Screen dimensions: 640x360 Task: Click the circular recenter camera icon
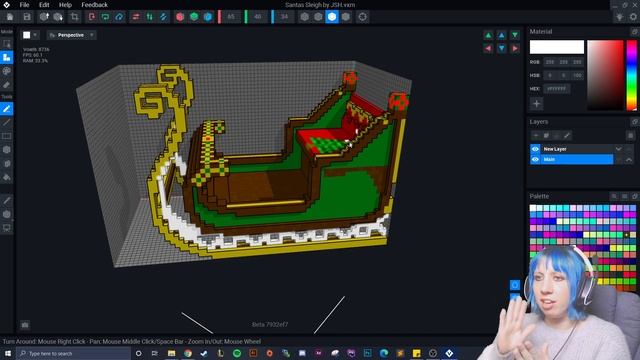362,17
